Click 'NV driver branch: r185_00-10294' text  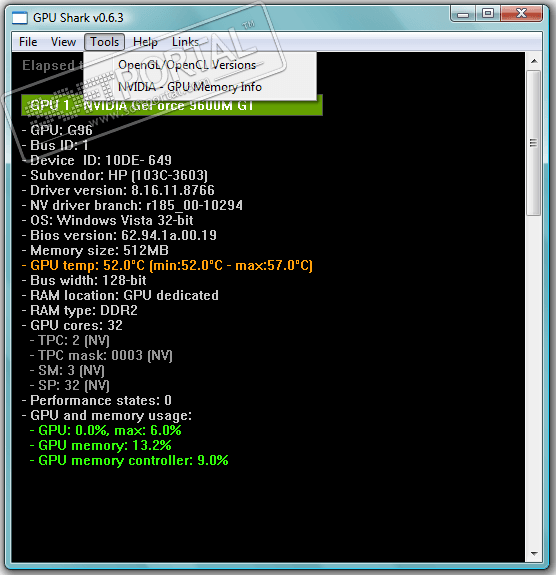[132, 205]
